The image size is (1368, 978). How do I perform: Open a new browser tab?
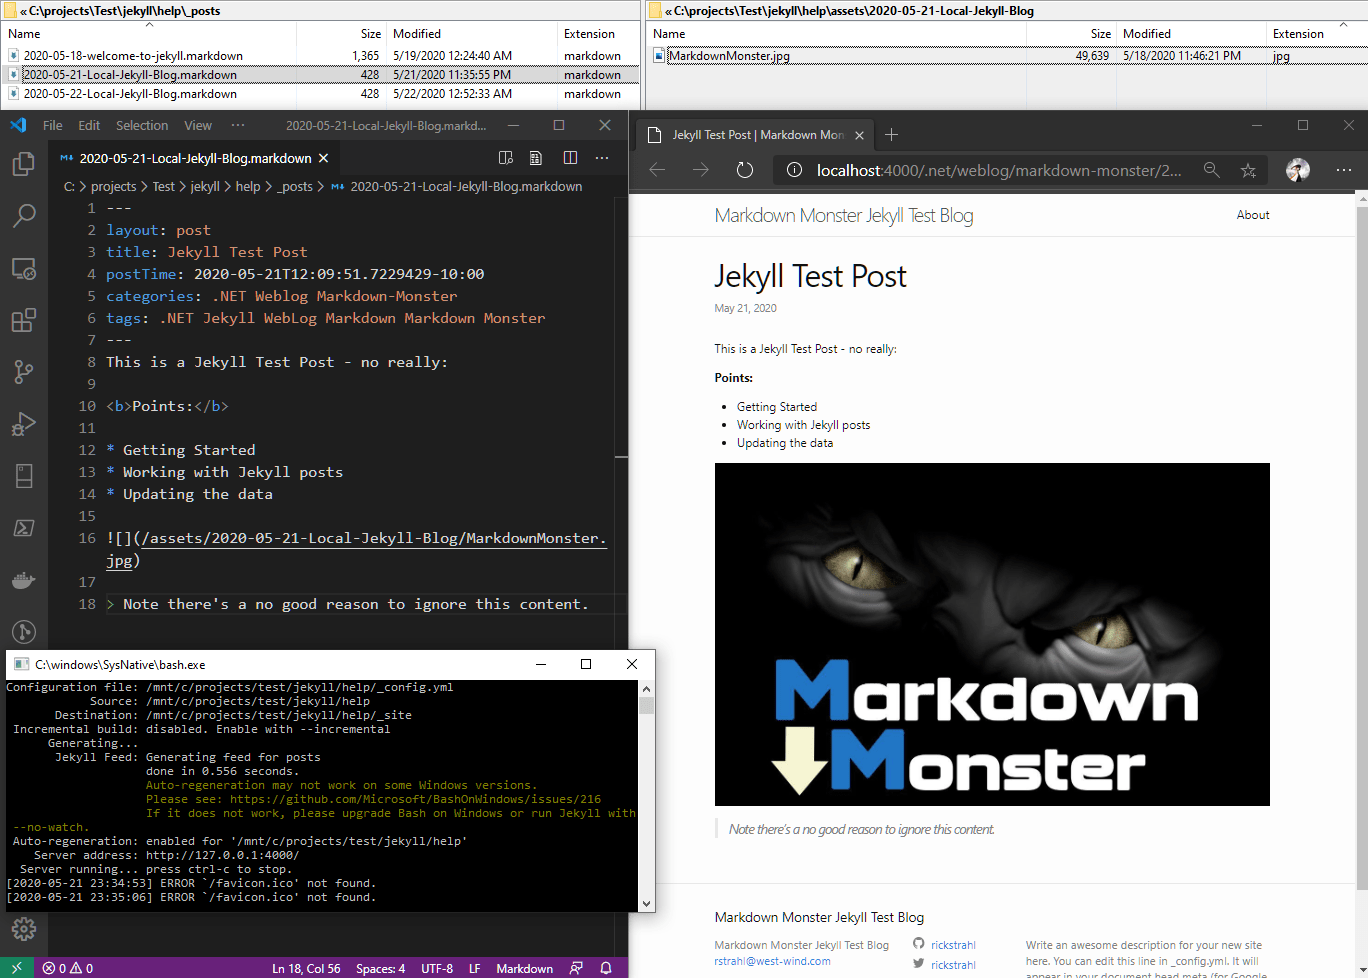click(892, 134)
